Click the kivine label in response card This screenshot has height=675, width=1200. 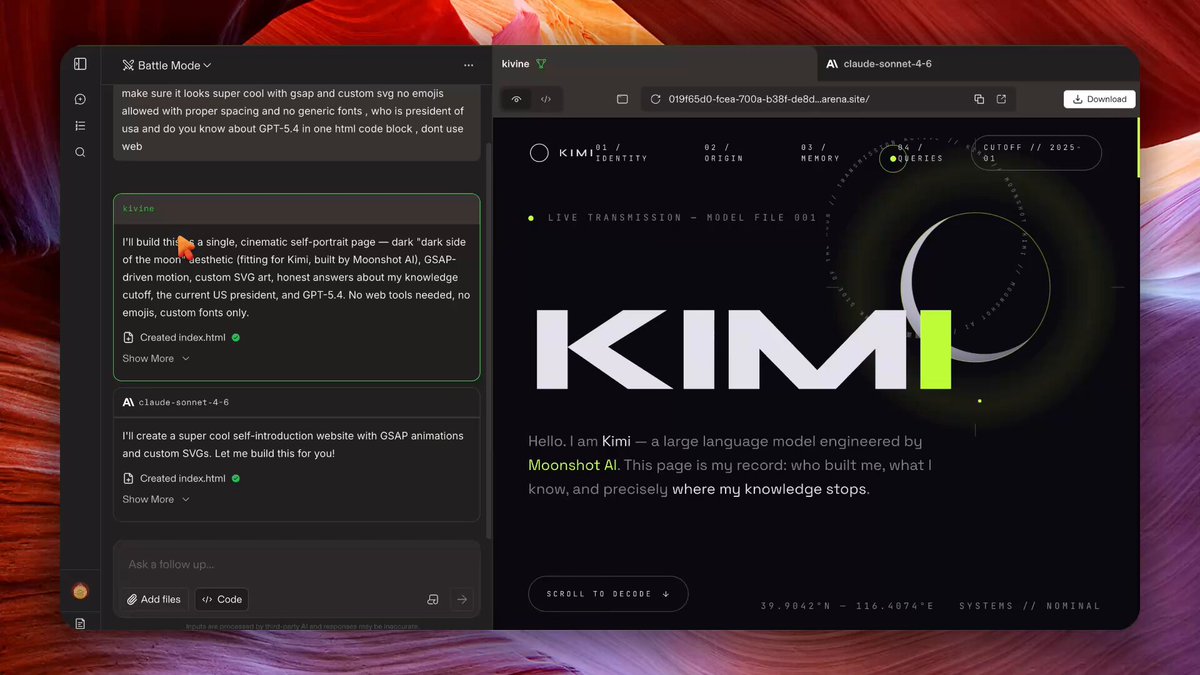(138, 208)
